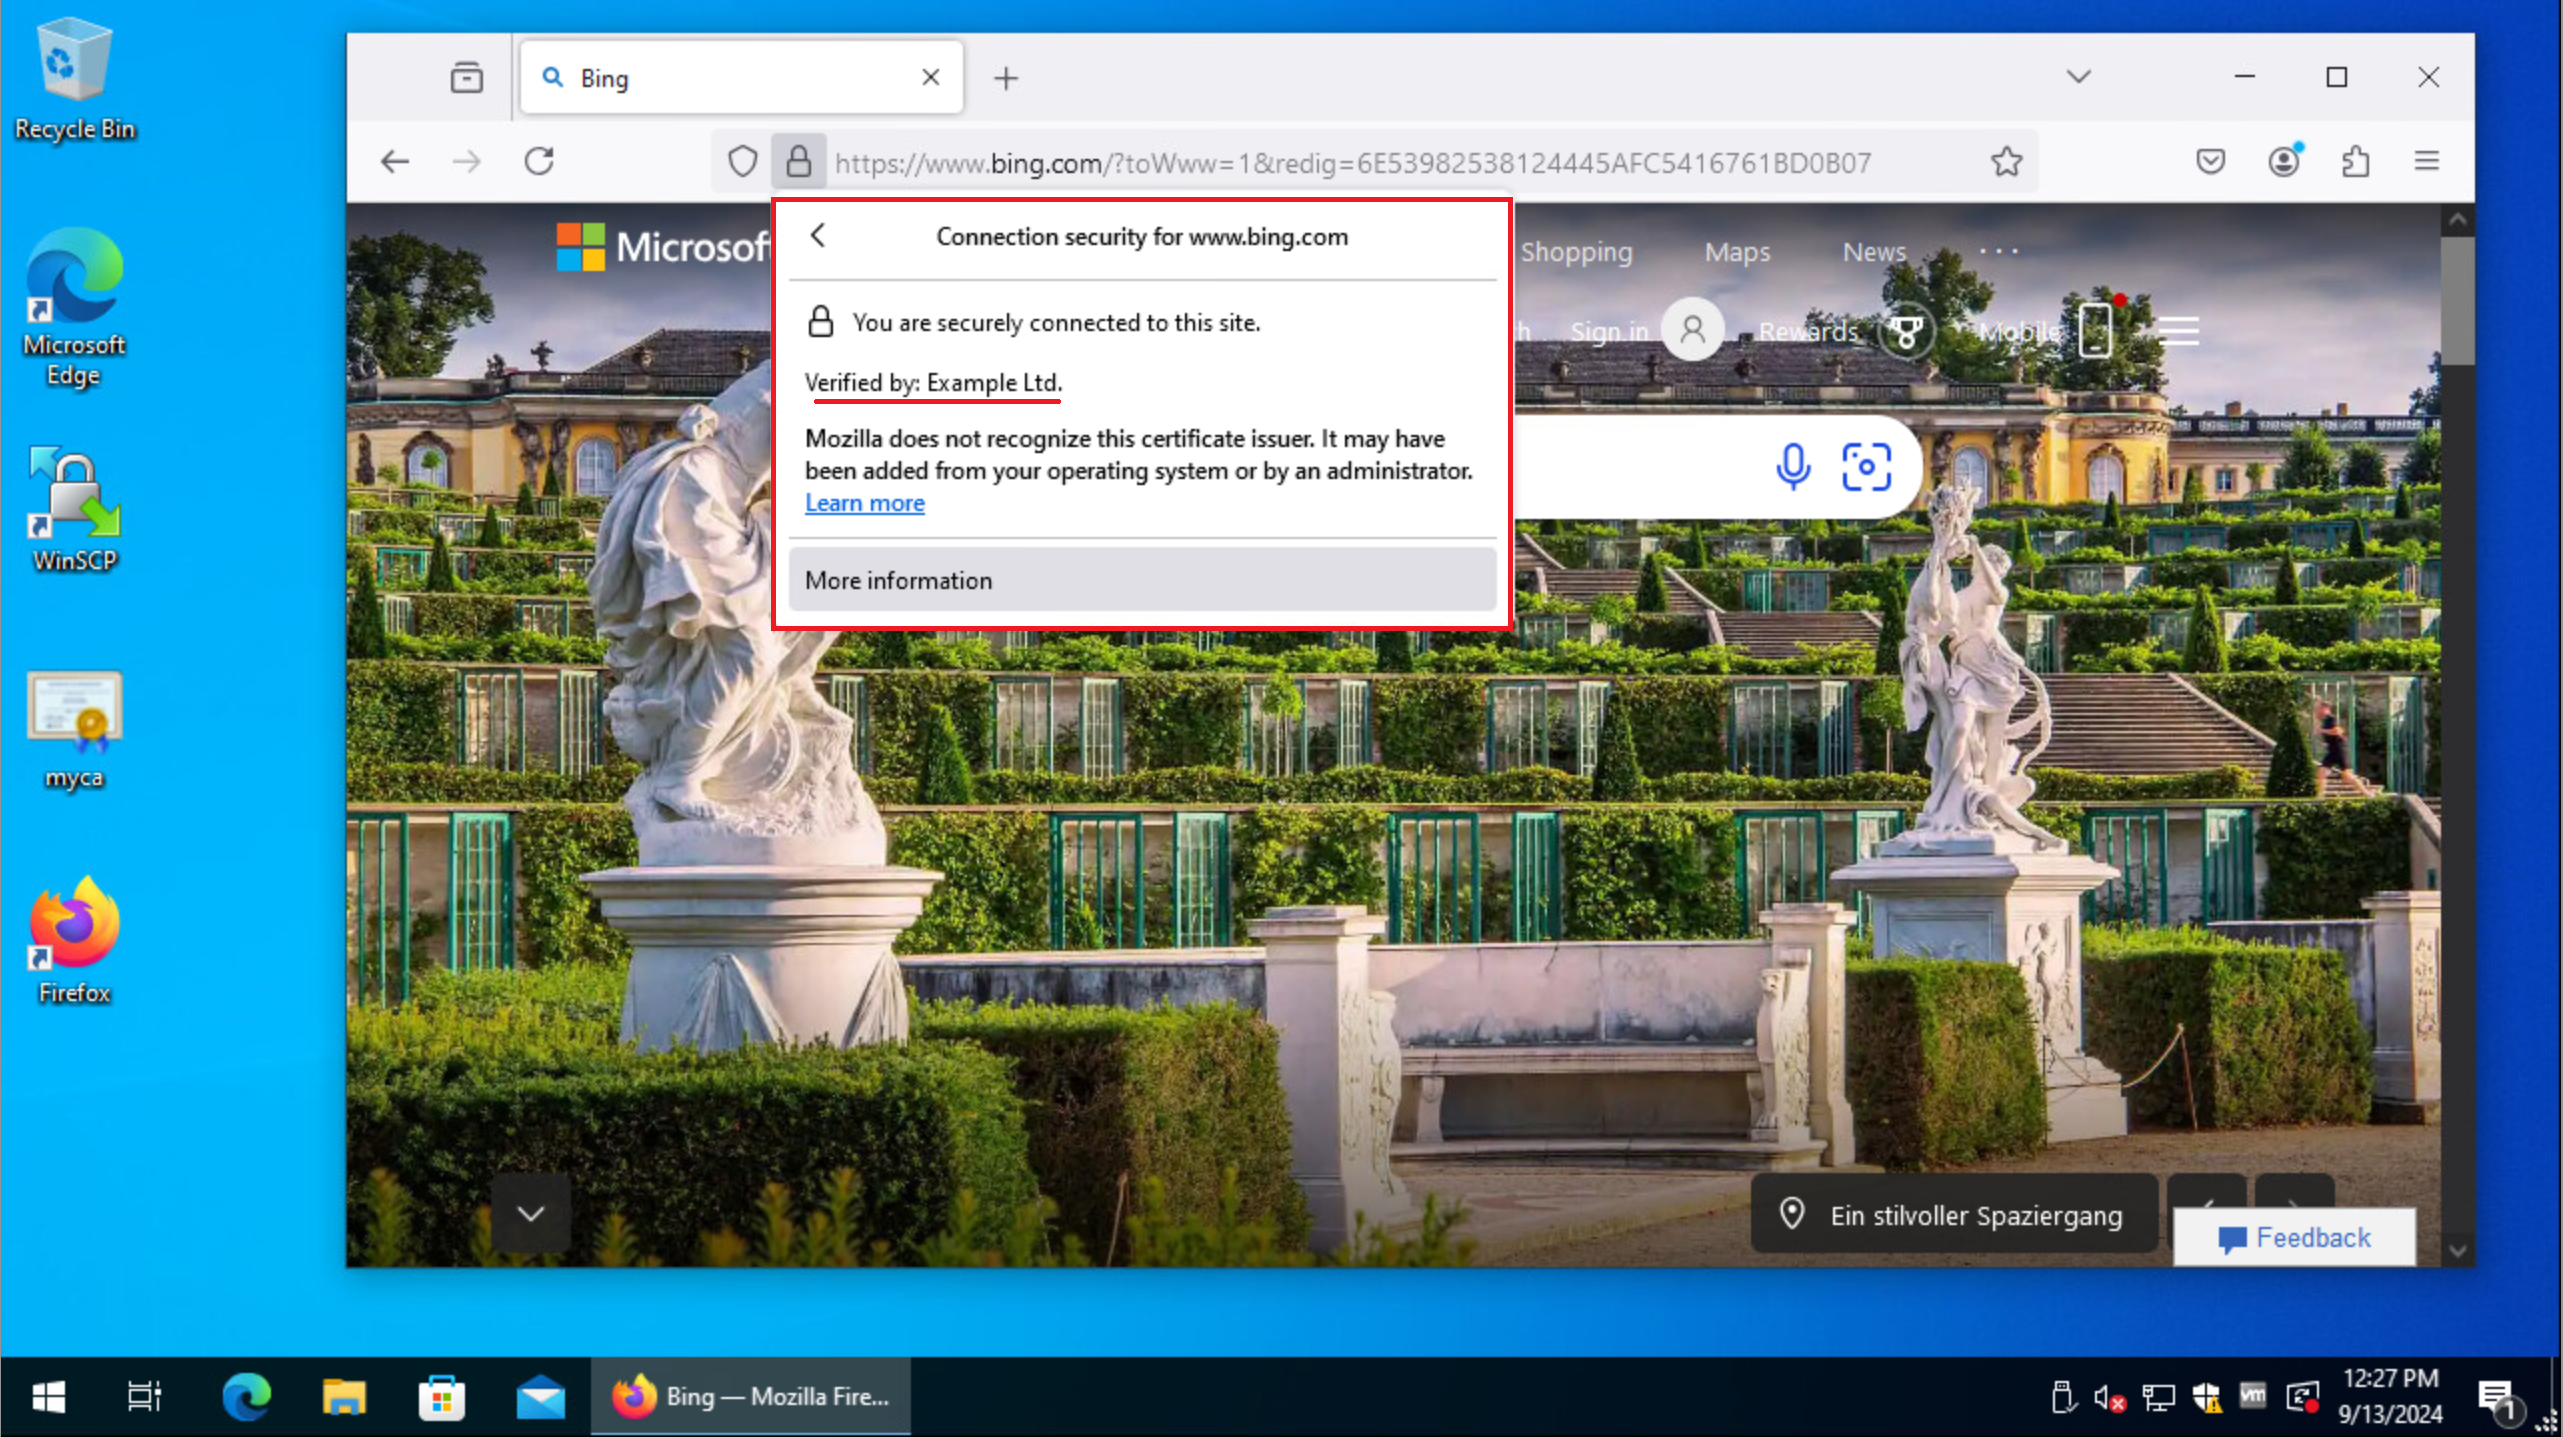Image resolution: width=2563 pixels, height=1437 pixels.
Task: Open the Windows Start menu
Action: [x=48, y=1397]
